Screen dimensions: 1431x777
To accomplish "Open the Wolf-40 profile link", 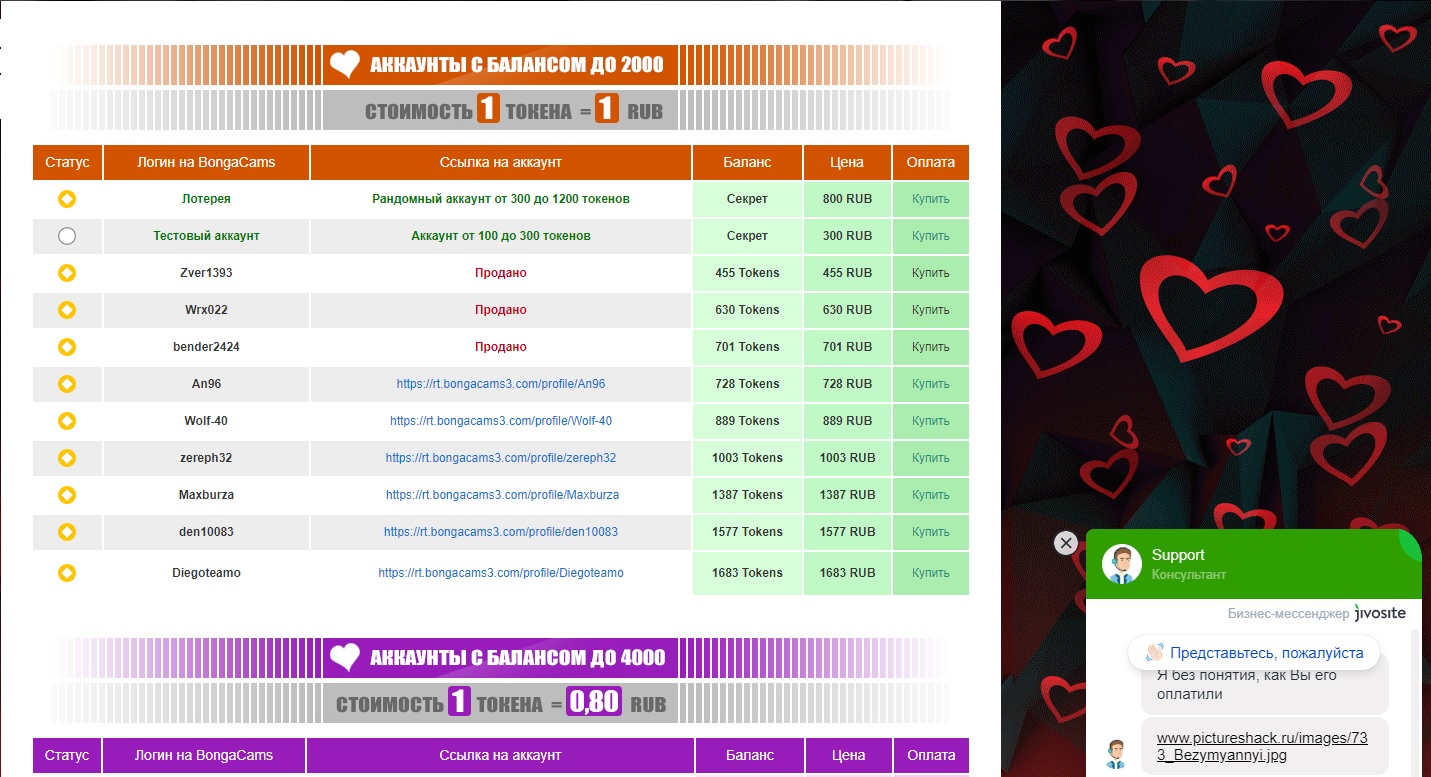I will [x=501, y=421].
